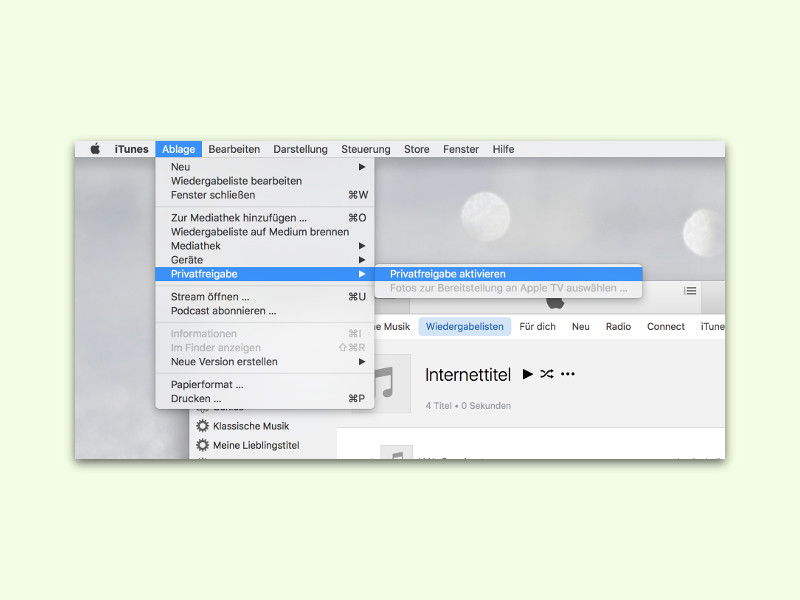
Task: Switch to the Radio tab
Action: pyautogui.click(x=618, y=327)
